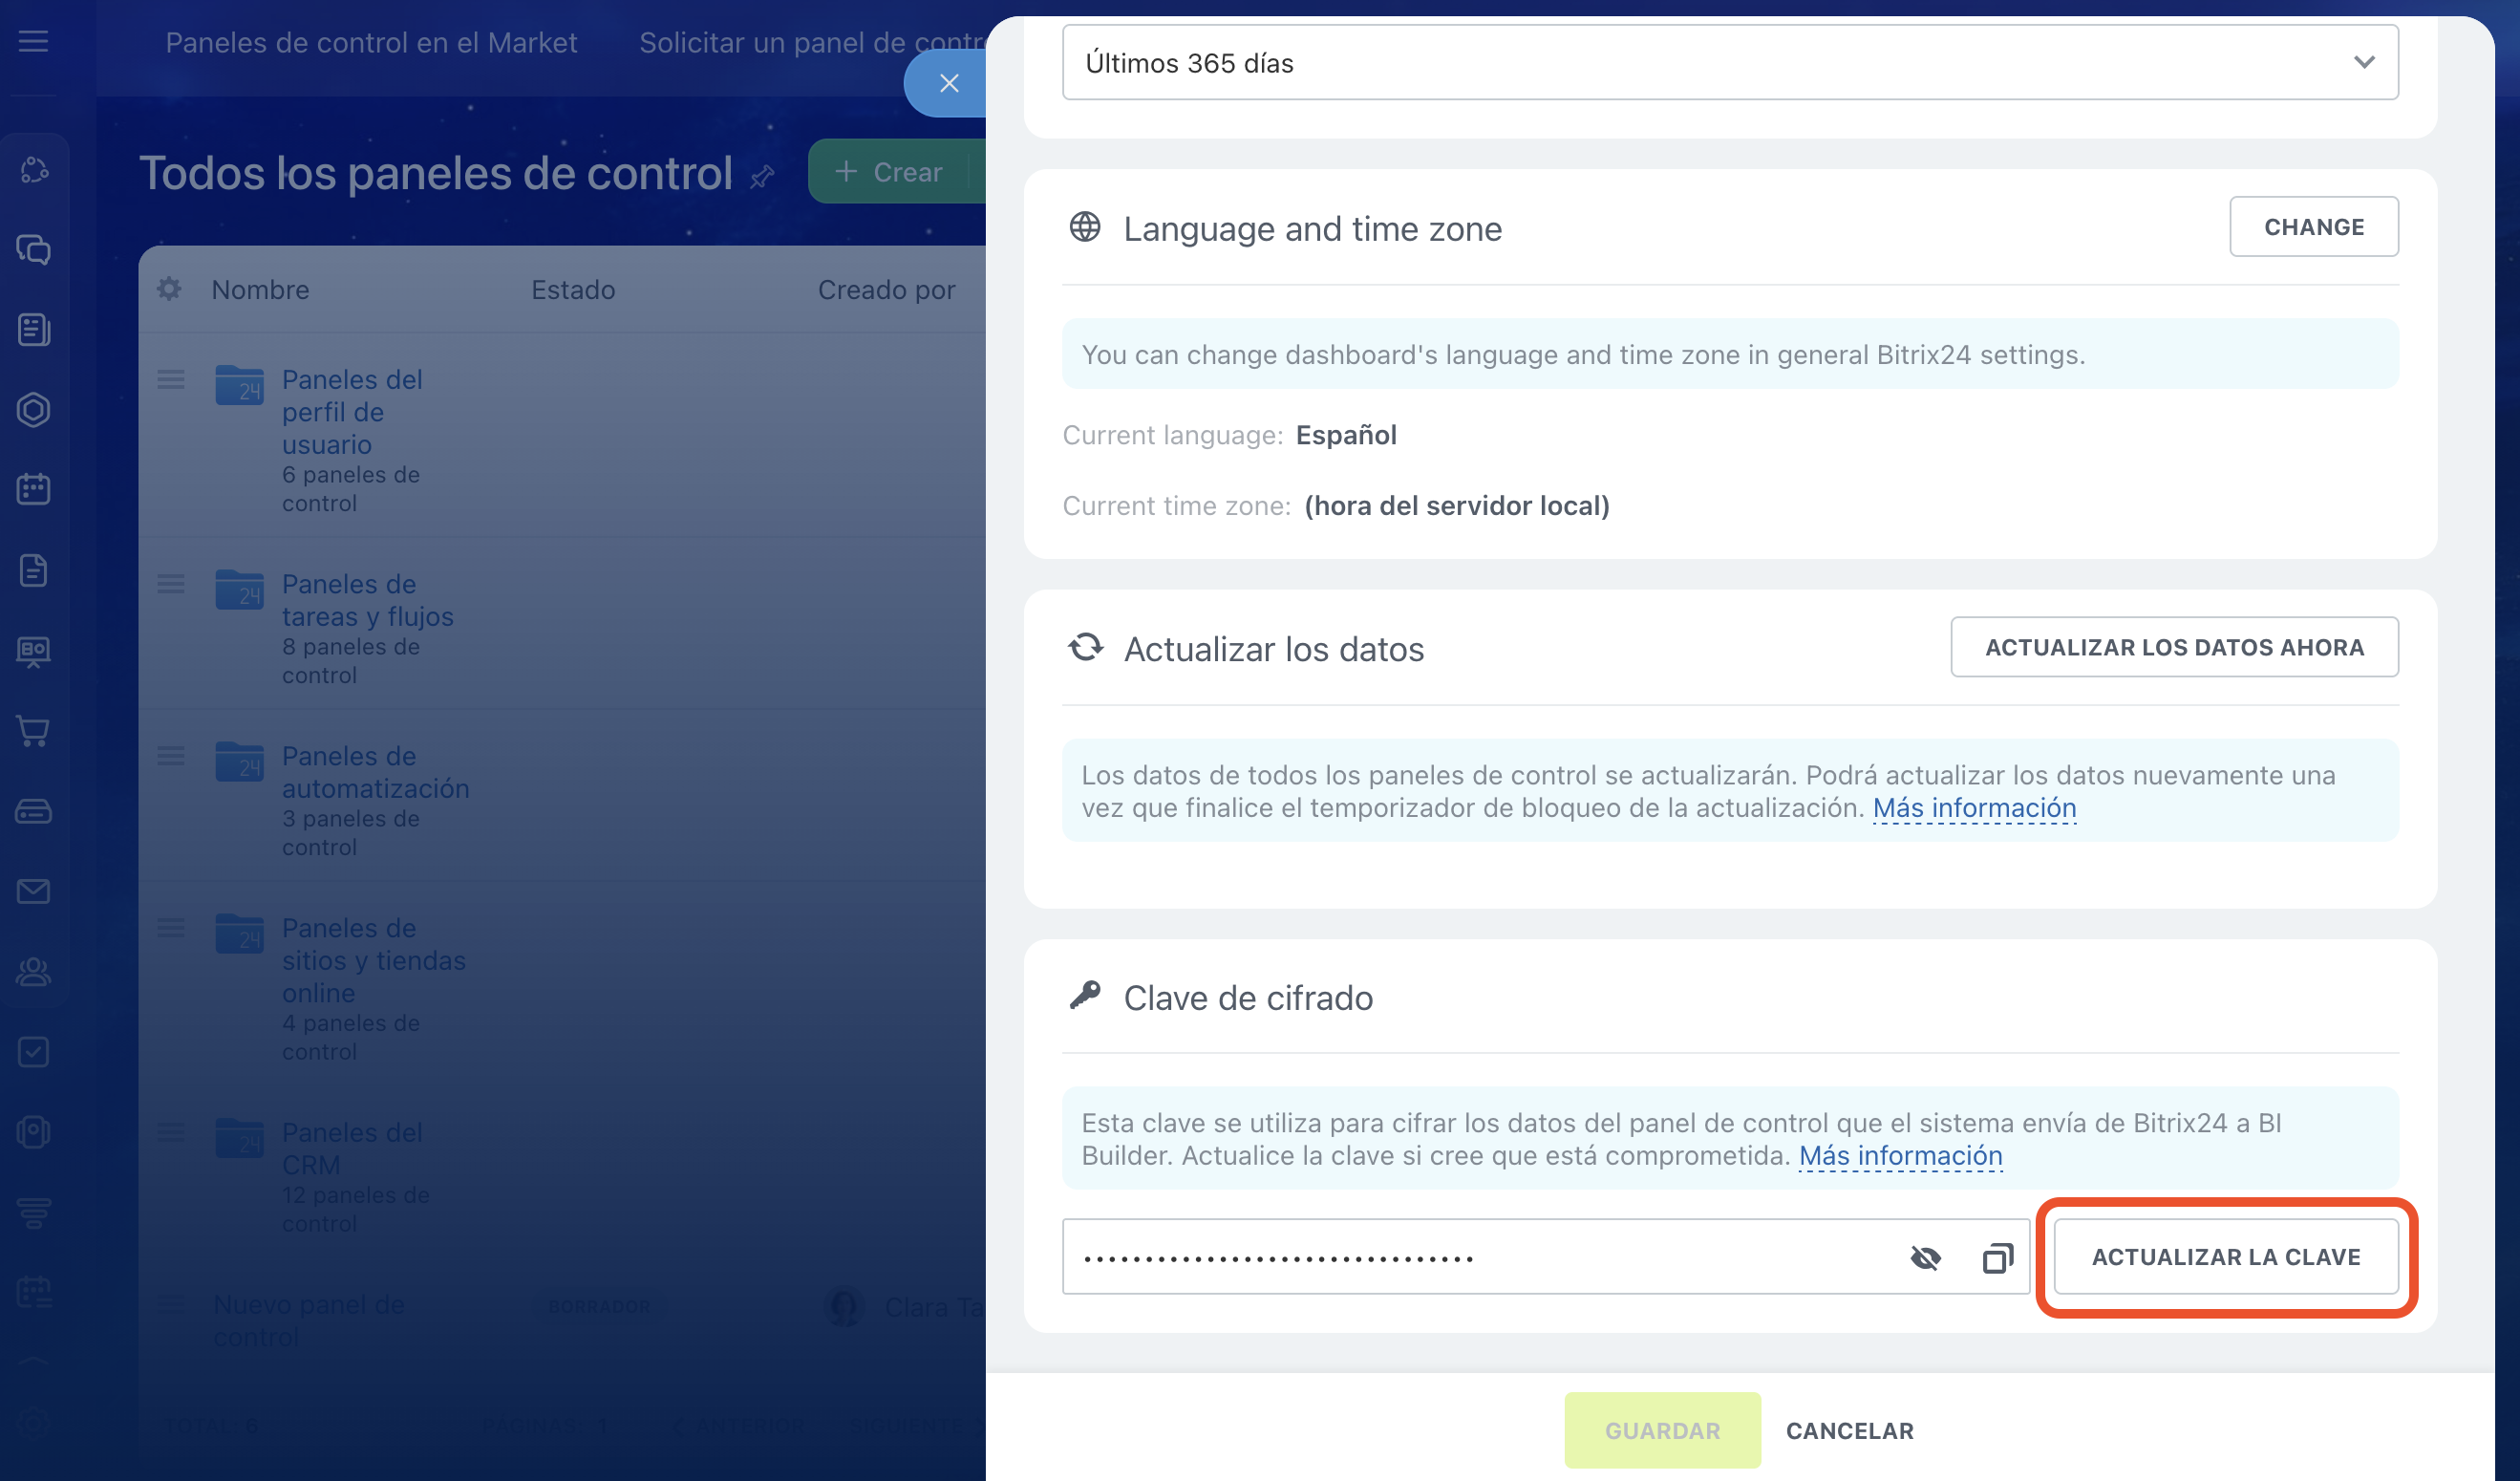This screenshot has height=1481, width=2520.
Task: Click the table settings gear icon
Action: (169, 289)
